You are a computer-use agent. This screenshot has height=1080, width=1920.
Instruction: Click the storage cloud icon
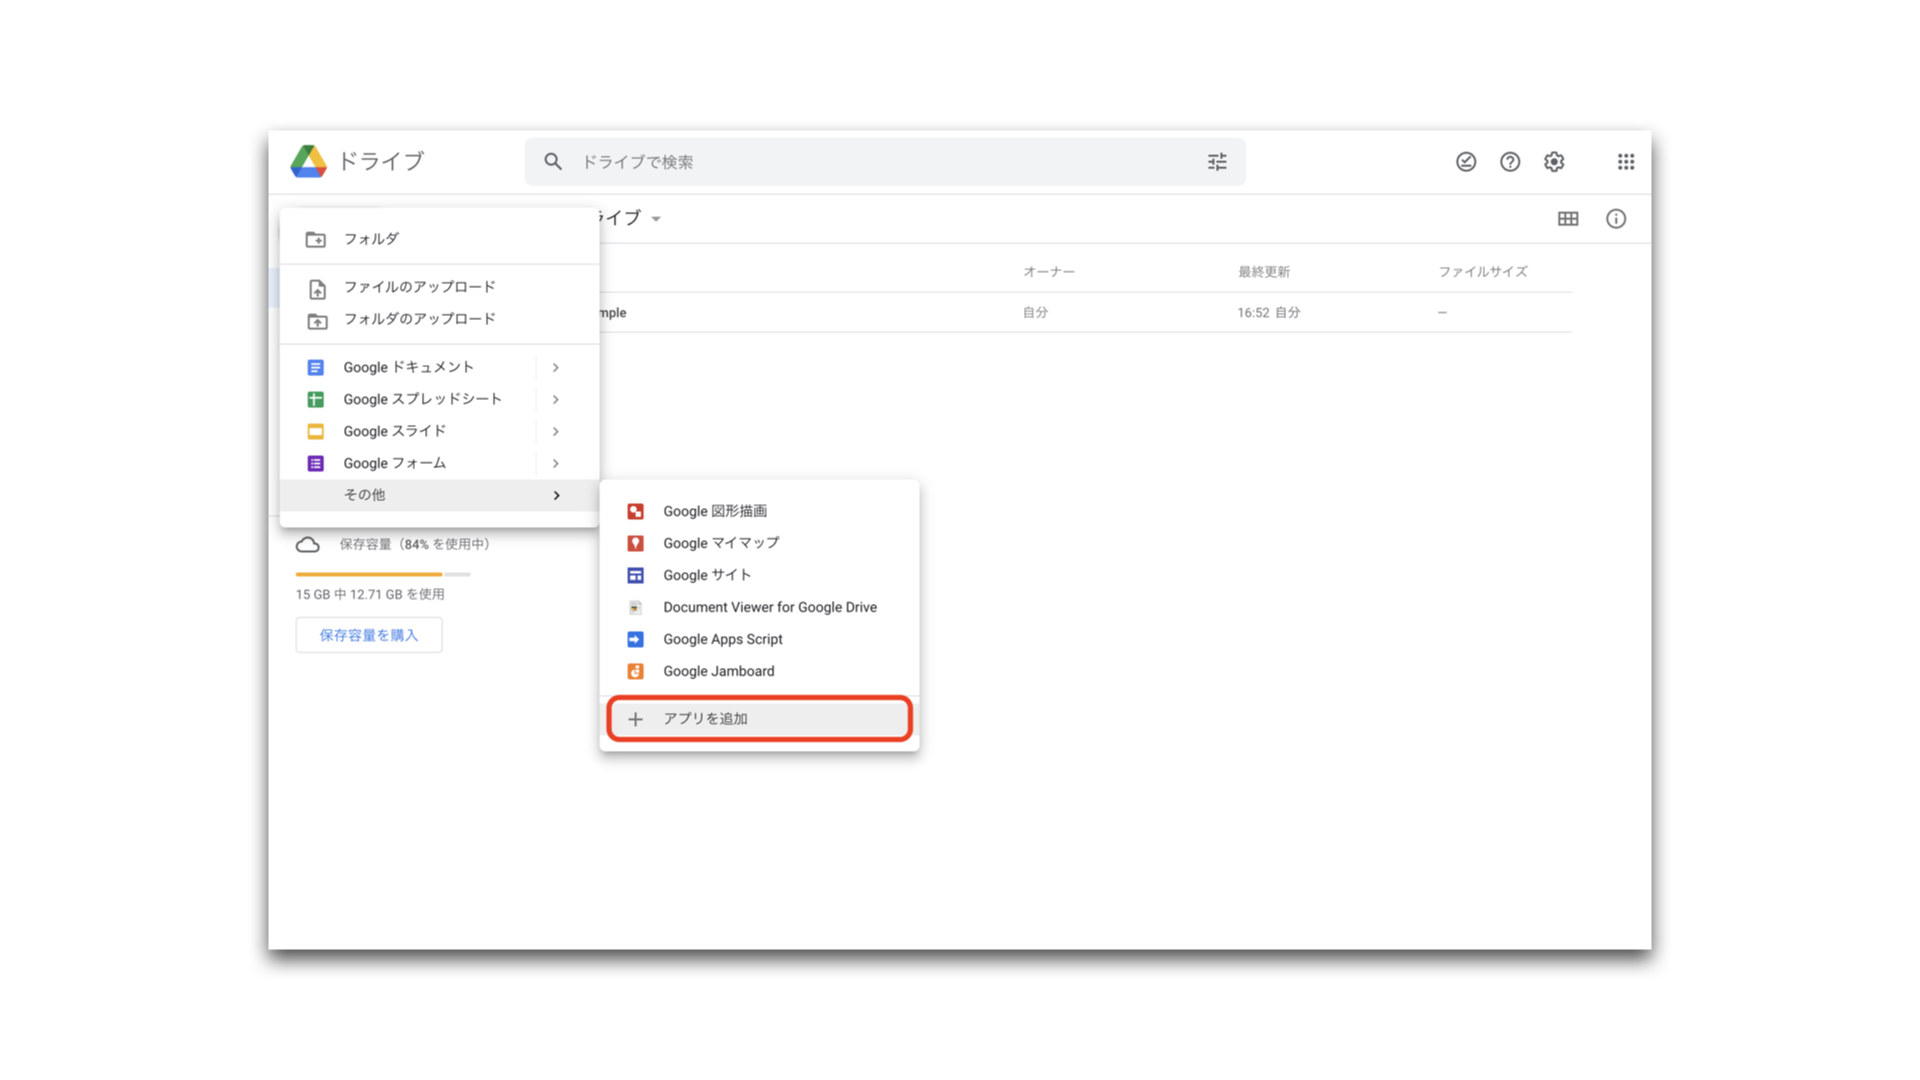[308, 545]
